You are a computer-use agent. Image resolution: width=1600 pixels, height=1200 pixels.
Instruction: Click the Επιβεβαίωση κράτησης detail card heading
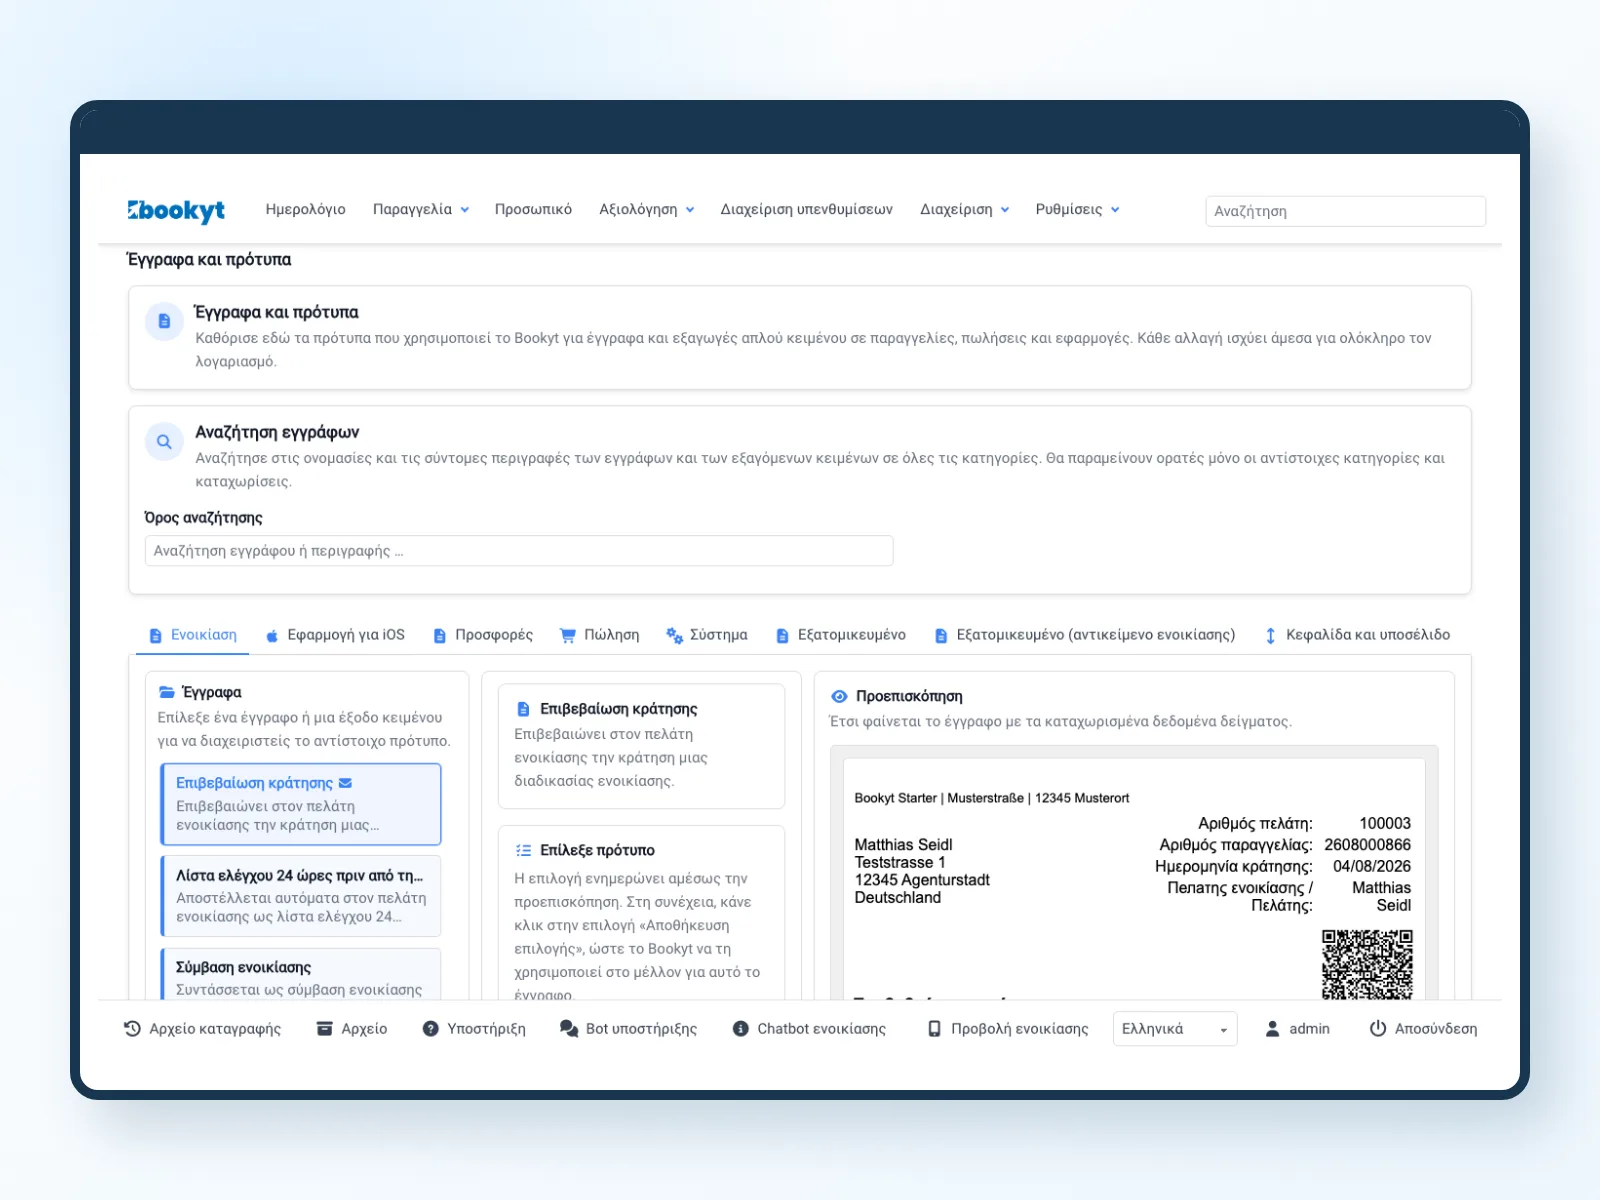click(x=619, y=709)
